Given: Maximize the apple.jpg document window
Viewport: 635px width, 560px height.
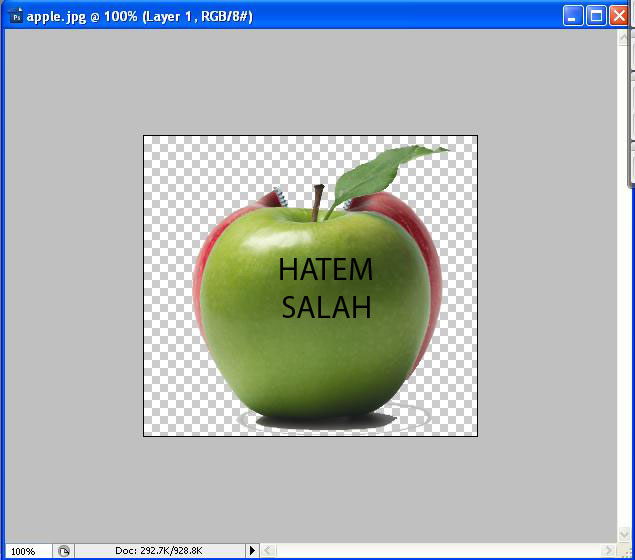Looking at the screenshot, I should pos(596,16).
